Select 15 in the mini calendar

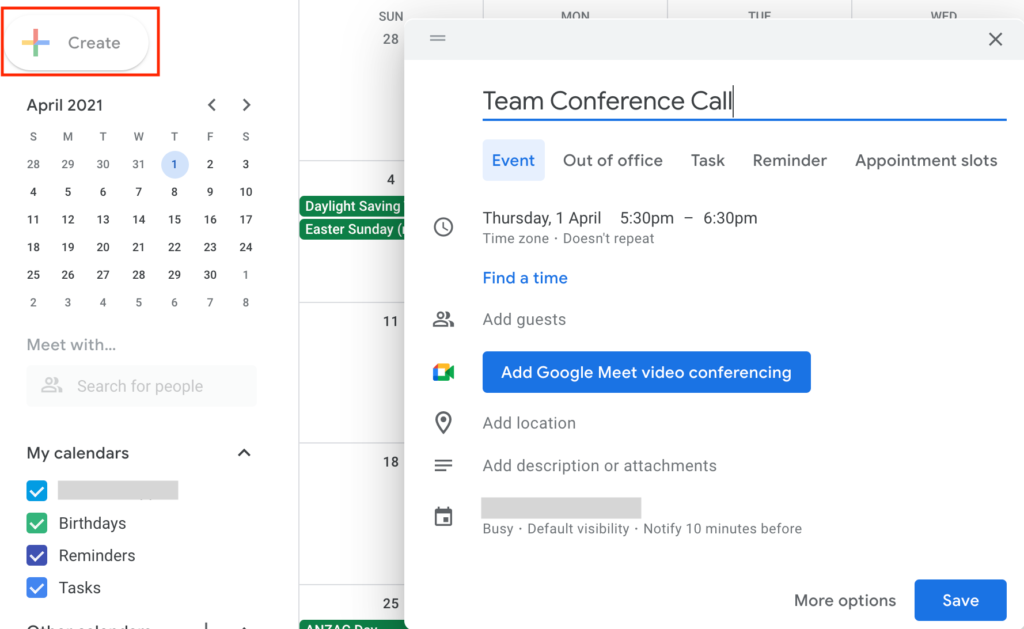point(174,219)
